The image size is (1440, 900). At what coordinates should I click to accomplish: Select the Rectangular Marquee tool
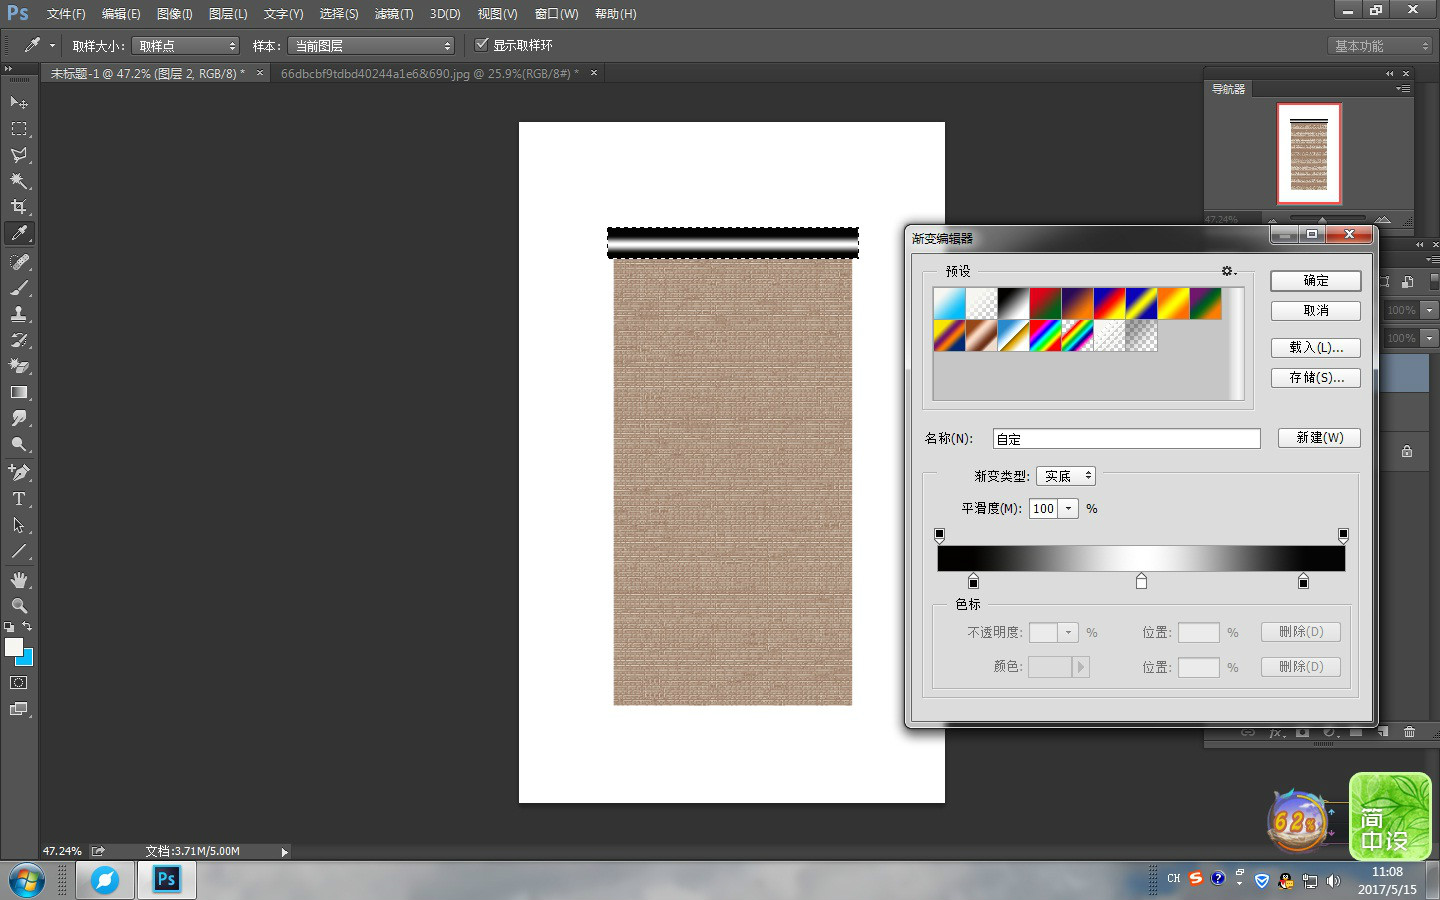click(x=19, y=129)
